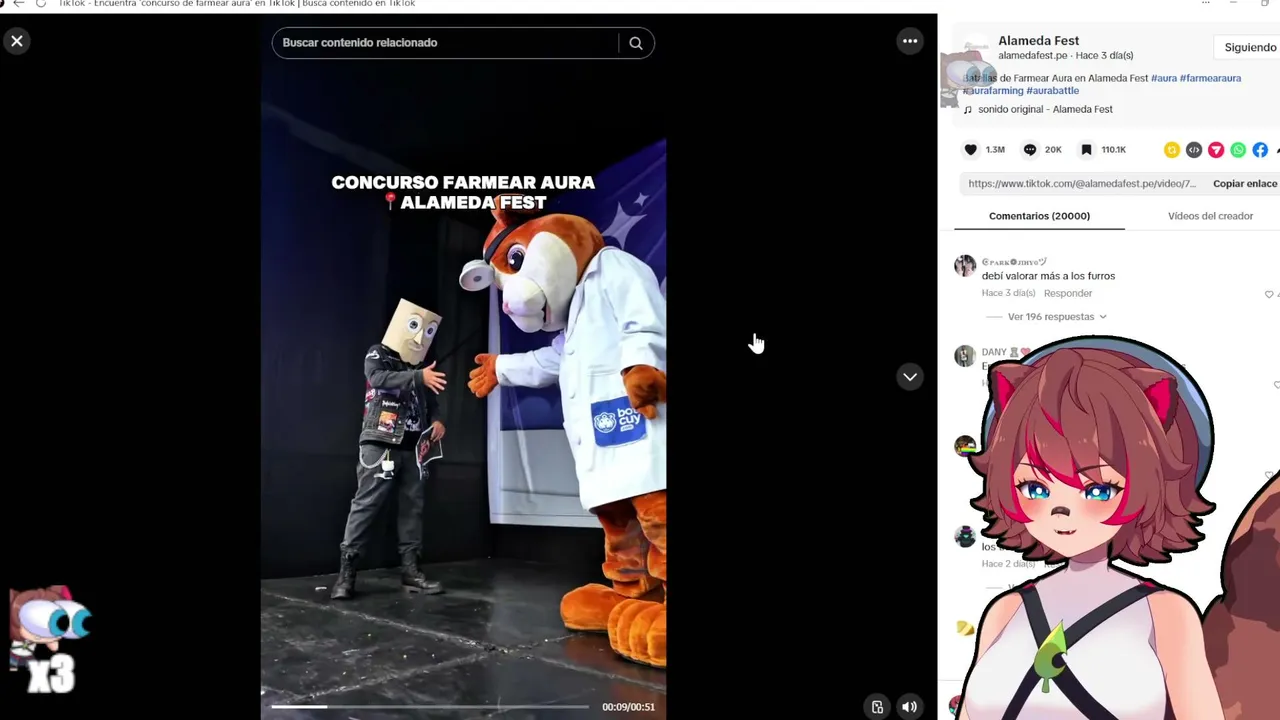Toggle the floating player icon
This screenshot has width=1280, height=720.
877,707
